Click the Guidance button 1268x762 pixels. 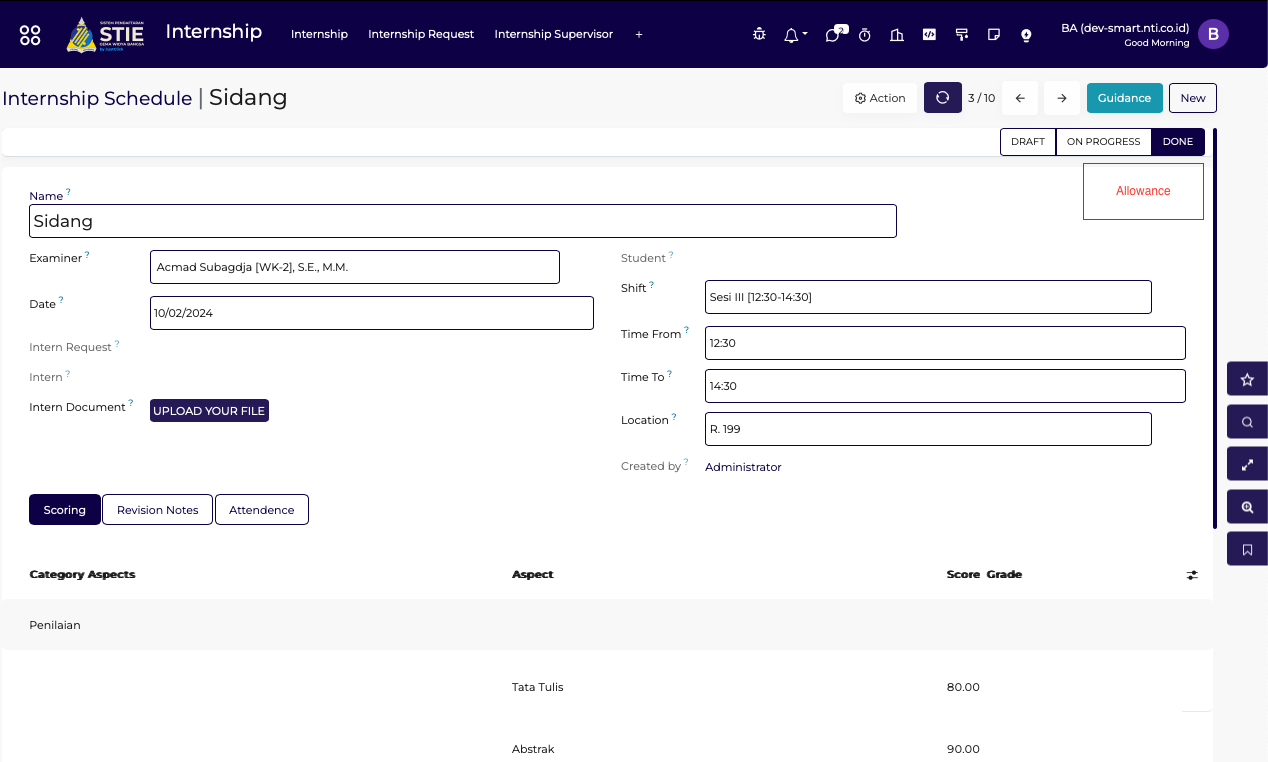[x=1124, y=98]
